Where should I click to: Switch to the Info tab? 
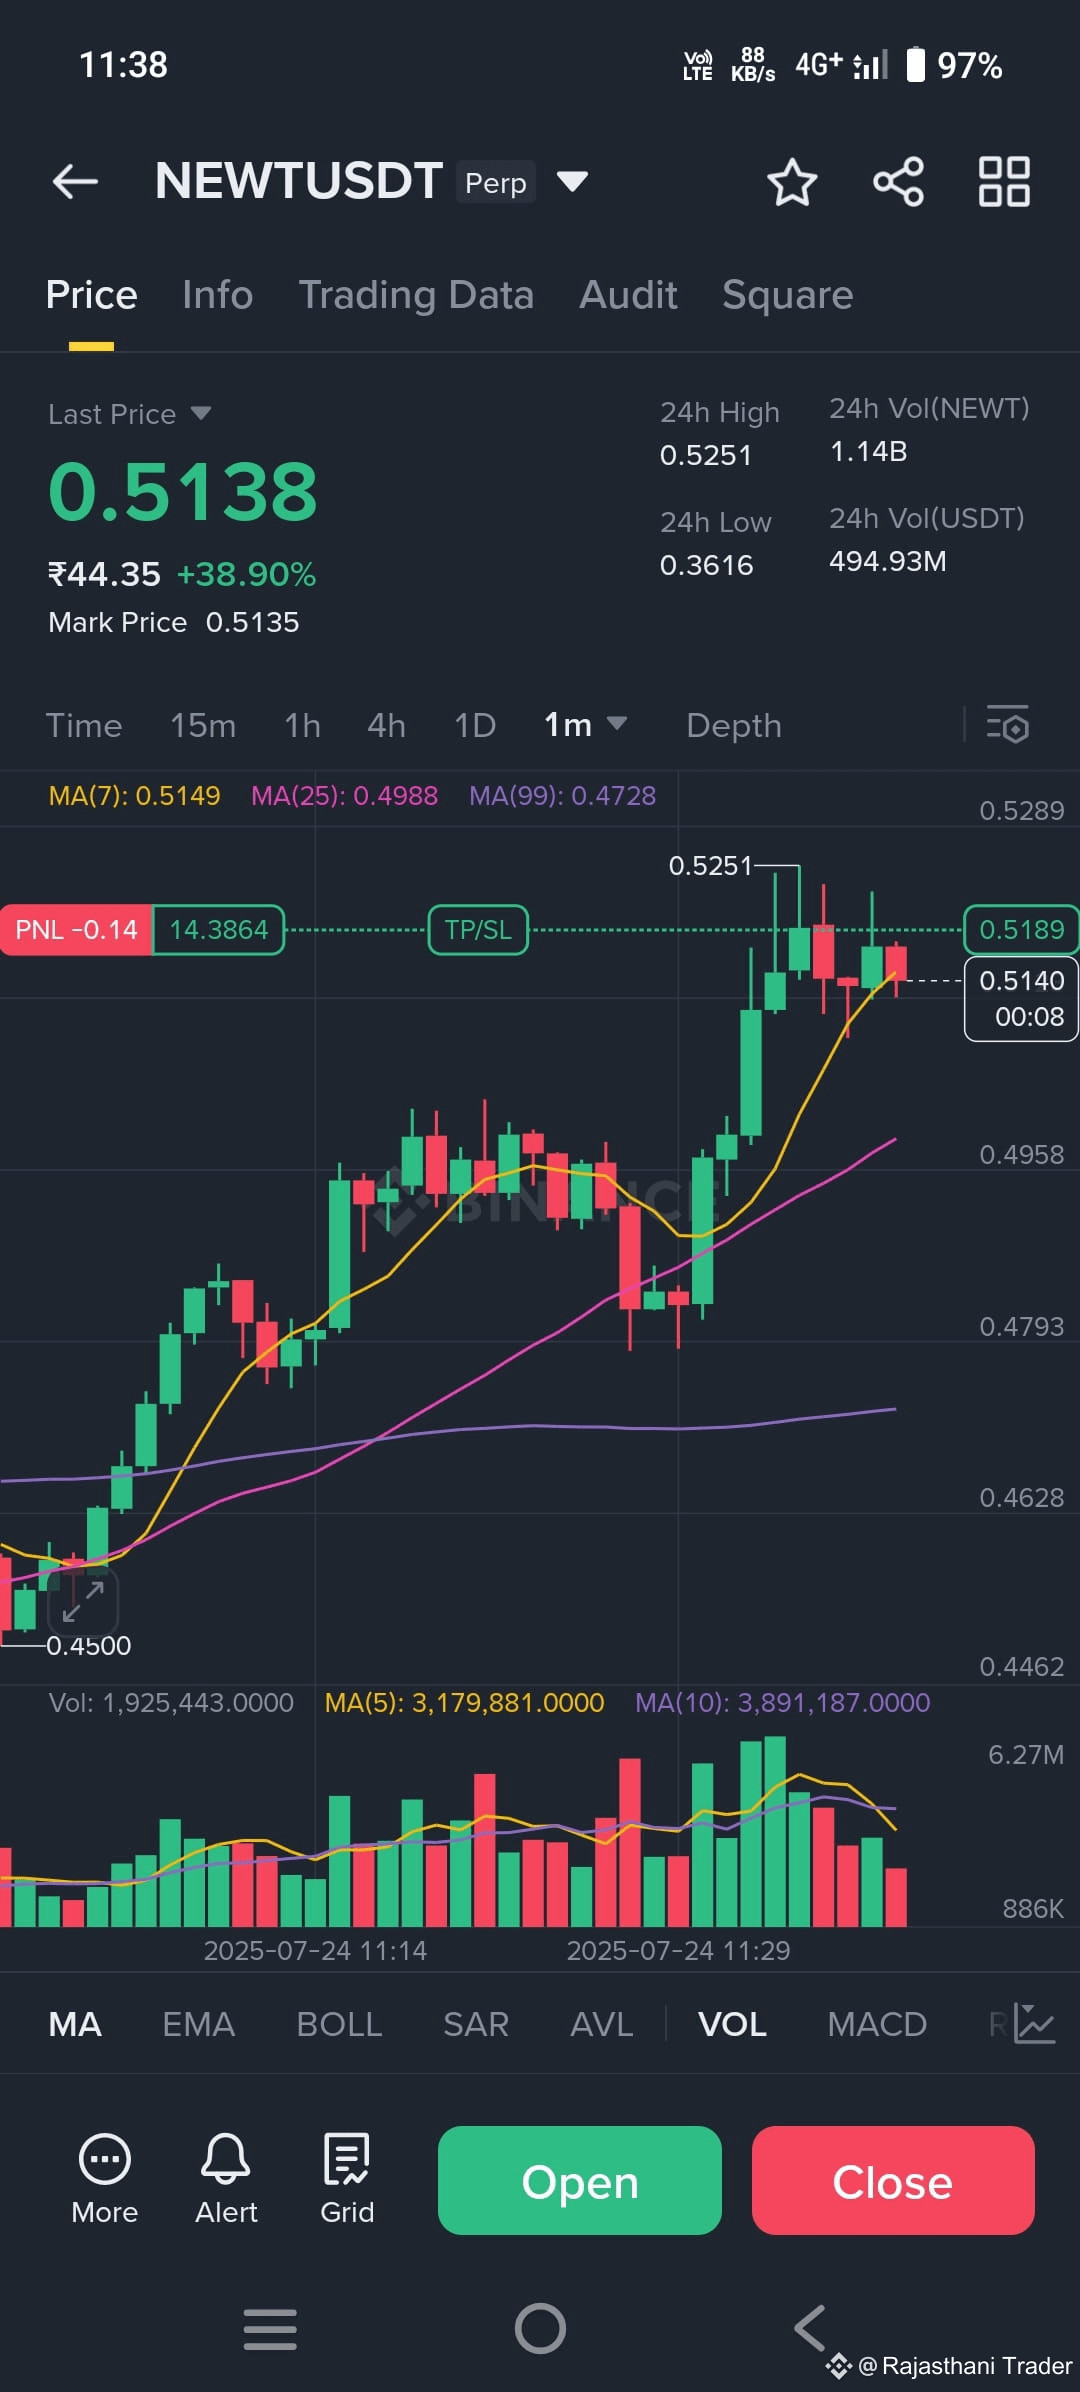[x=217, y=295]
